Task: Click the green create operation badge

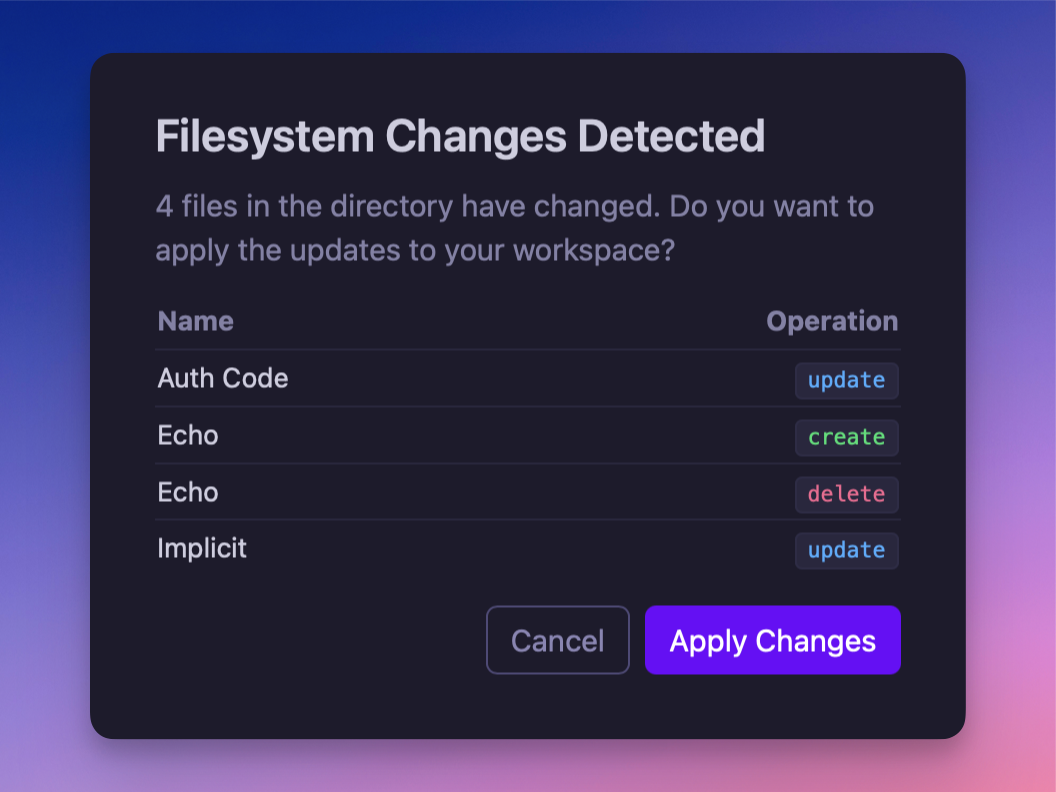Action: [846, 437]
